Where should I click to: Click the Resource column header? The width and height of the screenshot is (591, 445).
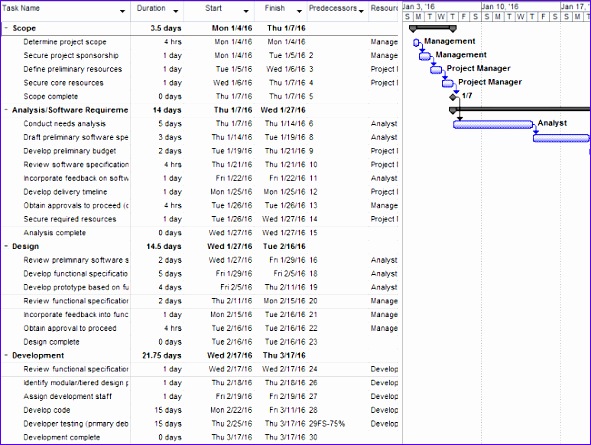384,8
